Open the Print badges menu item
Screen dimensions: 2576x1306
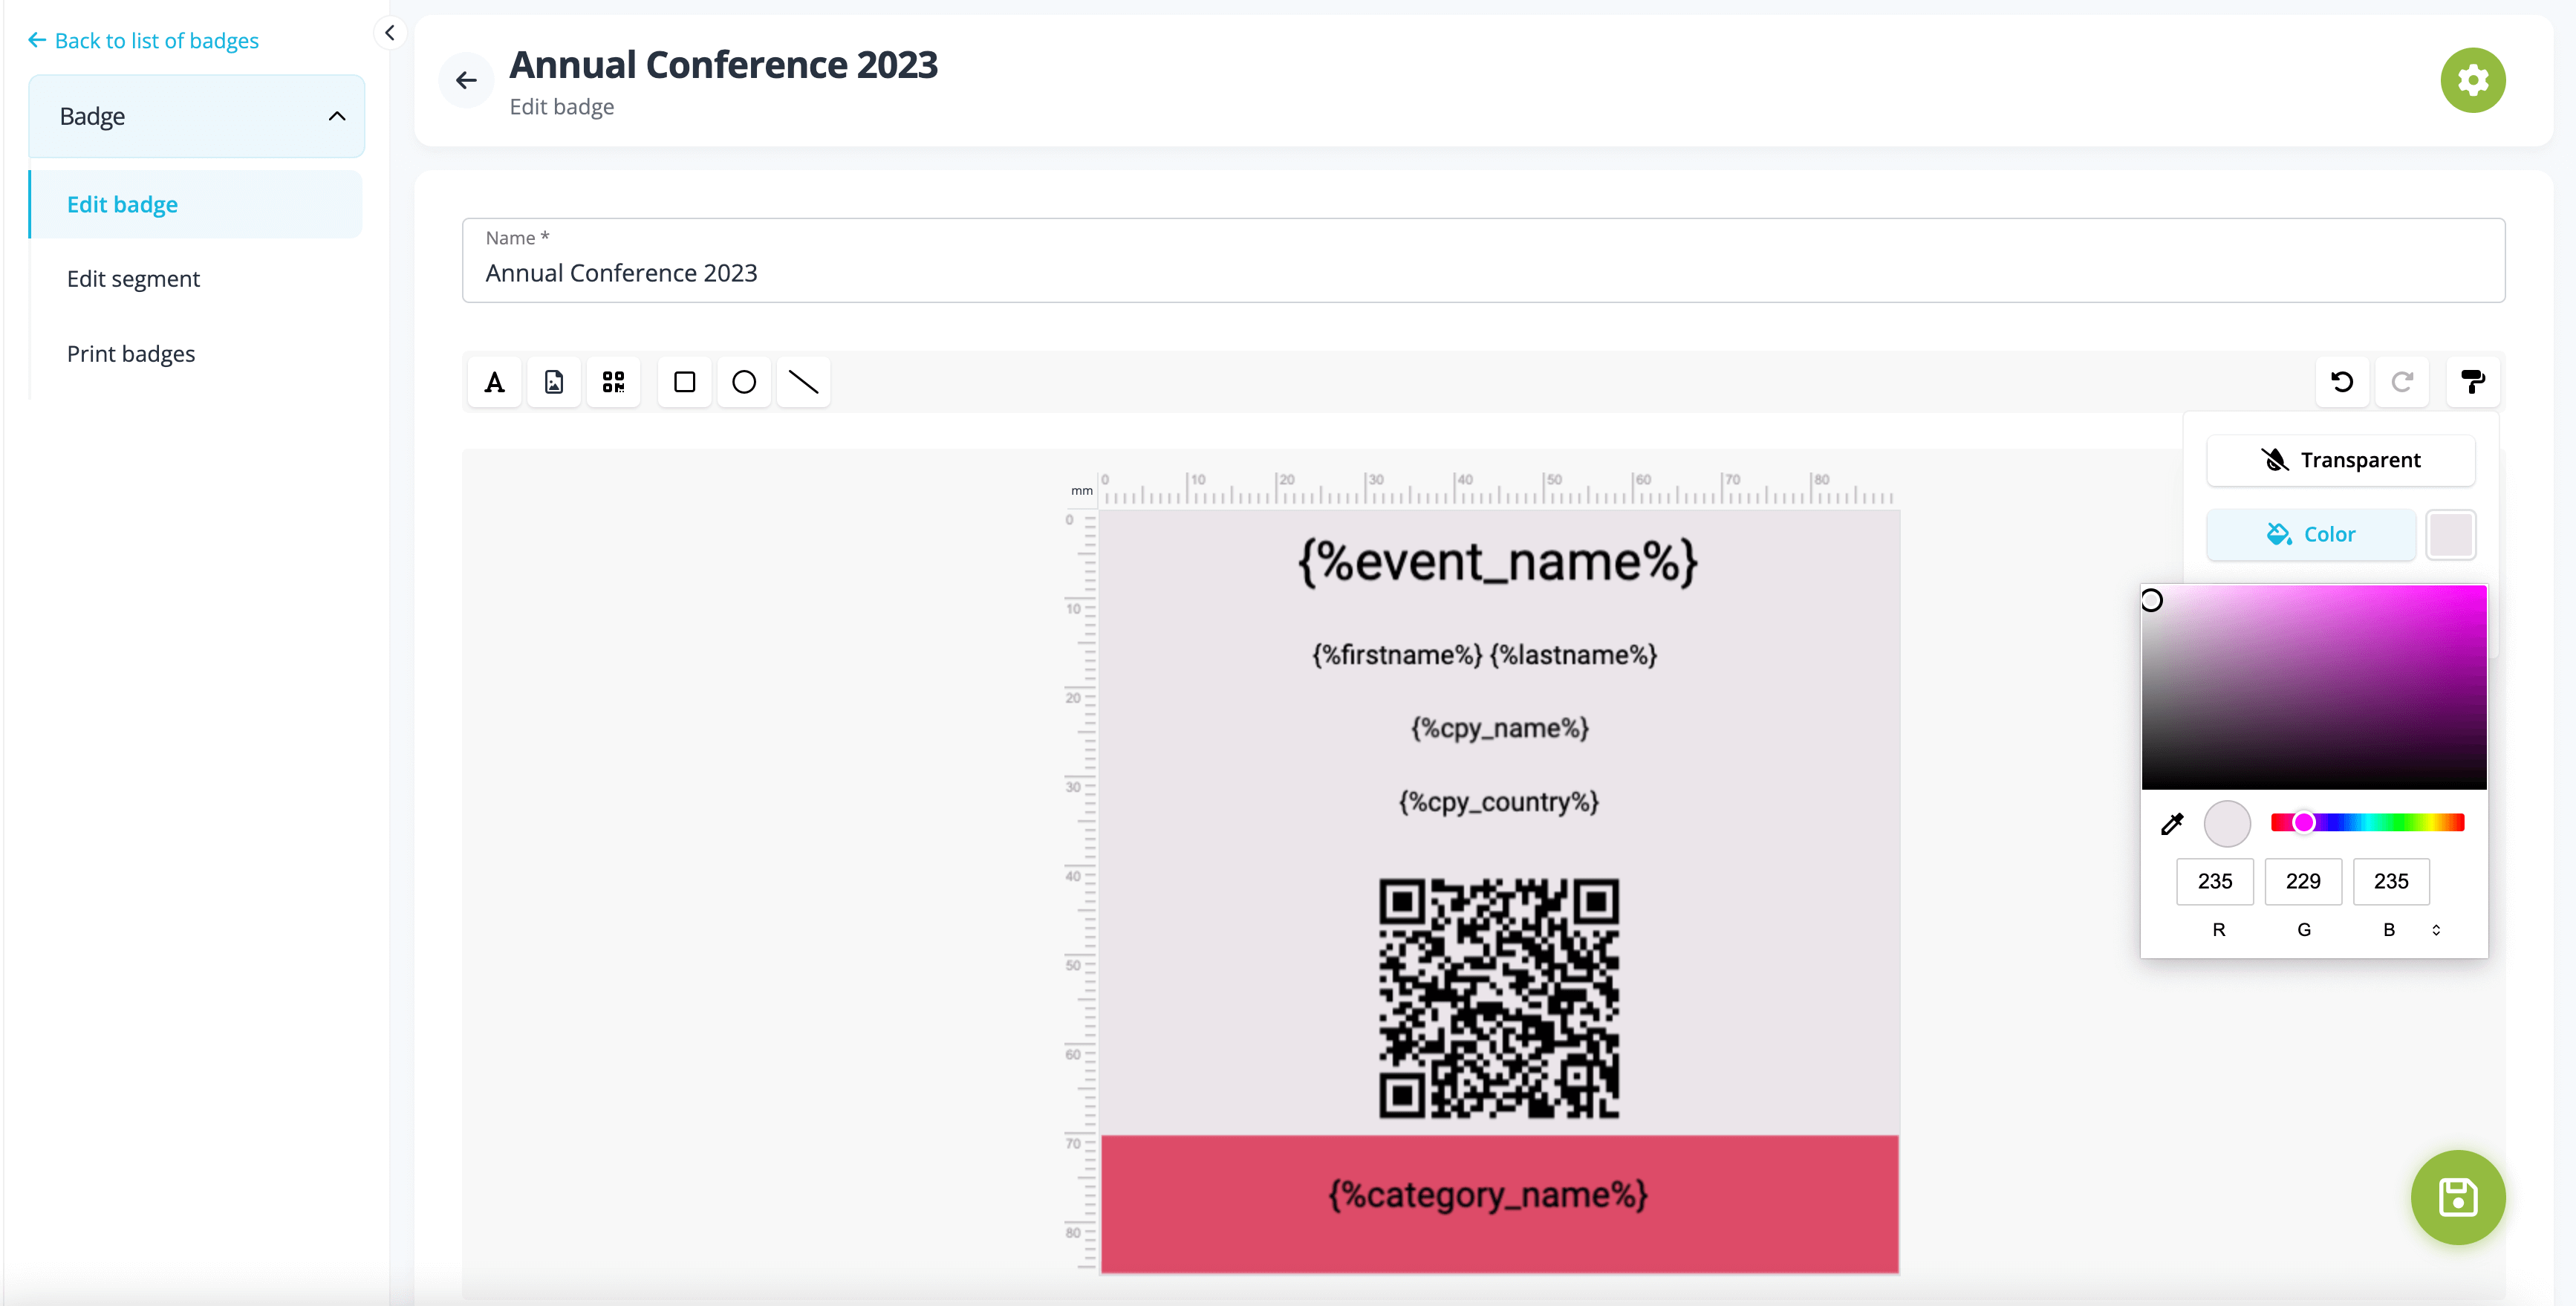(131, 354)
